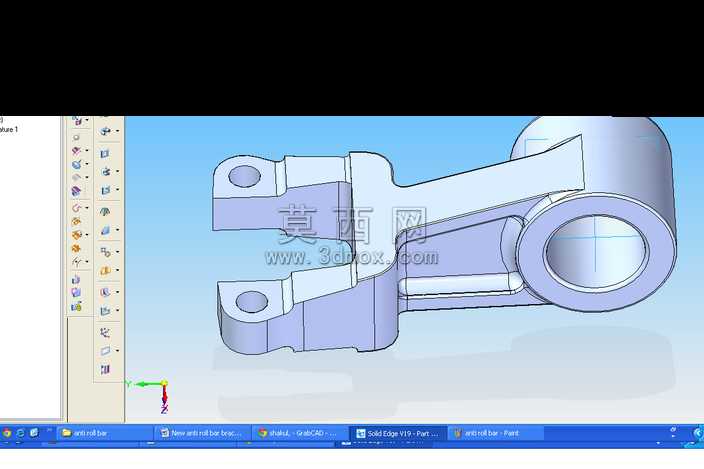The image size is (704, 469).
Task: Open dropdown arrow beside the purple-pink feature icon
Action: click(x=87, y=151)
